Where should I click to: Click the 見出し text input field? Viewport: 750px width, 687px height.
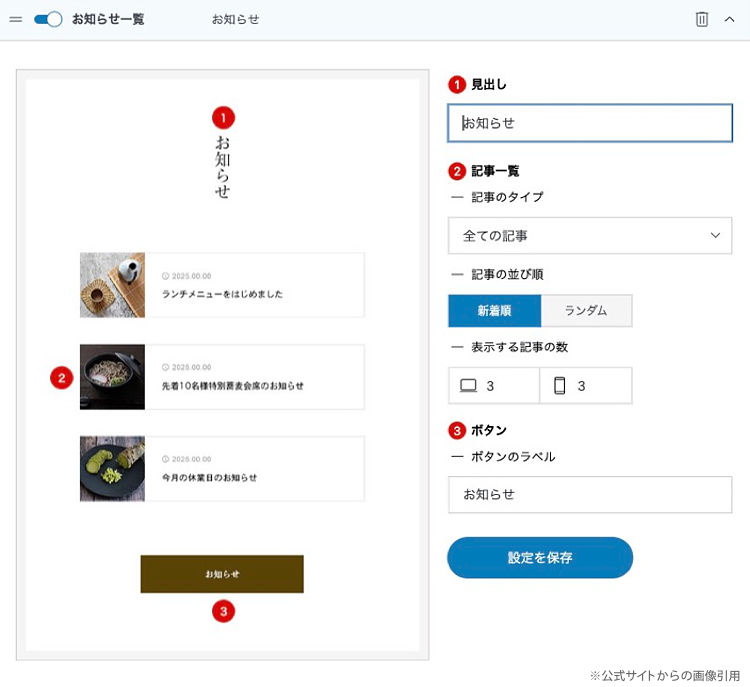pyautogui.click(x=590, y=124)
